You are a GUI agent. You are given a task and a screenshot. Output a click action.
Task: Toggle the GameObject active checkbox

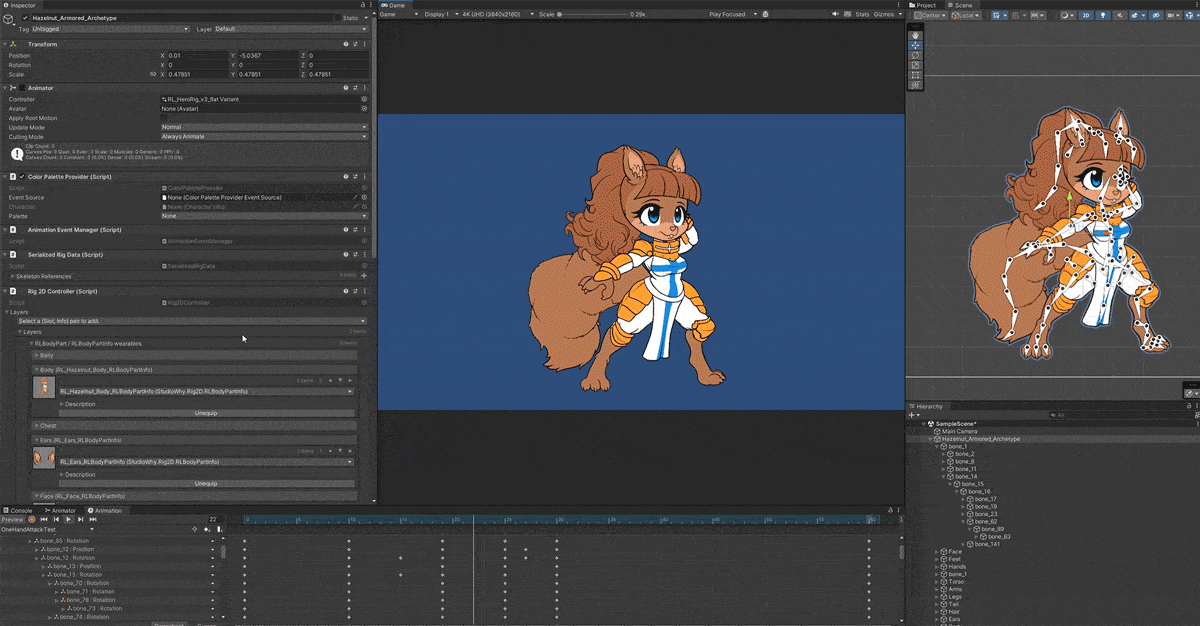[x=25, y=18]
